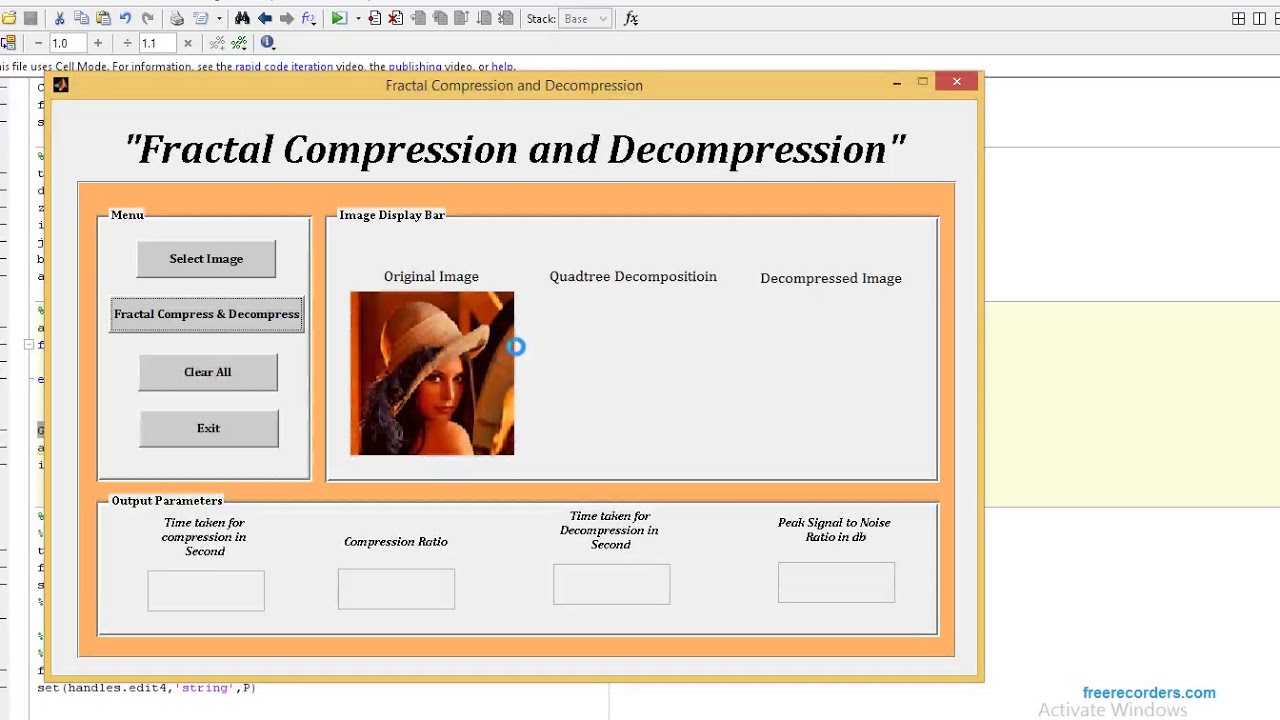Go back with the blue left arrow

pos(265,18)
